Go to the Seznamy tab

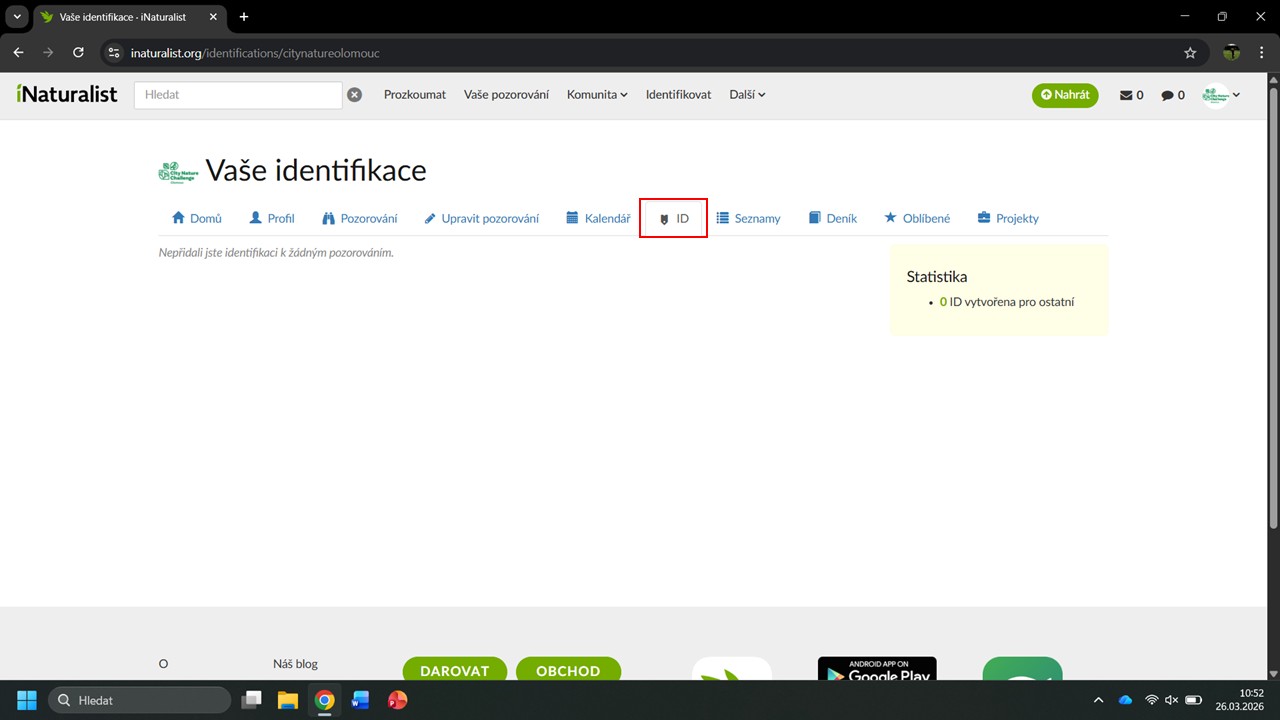click(748, 218)
